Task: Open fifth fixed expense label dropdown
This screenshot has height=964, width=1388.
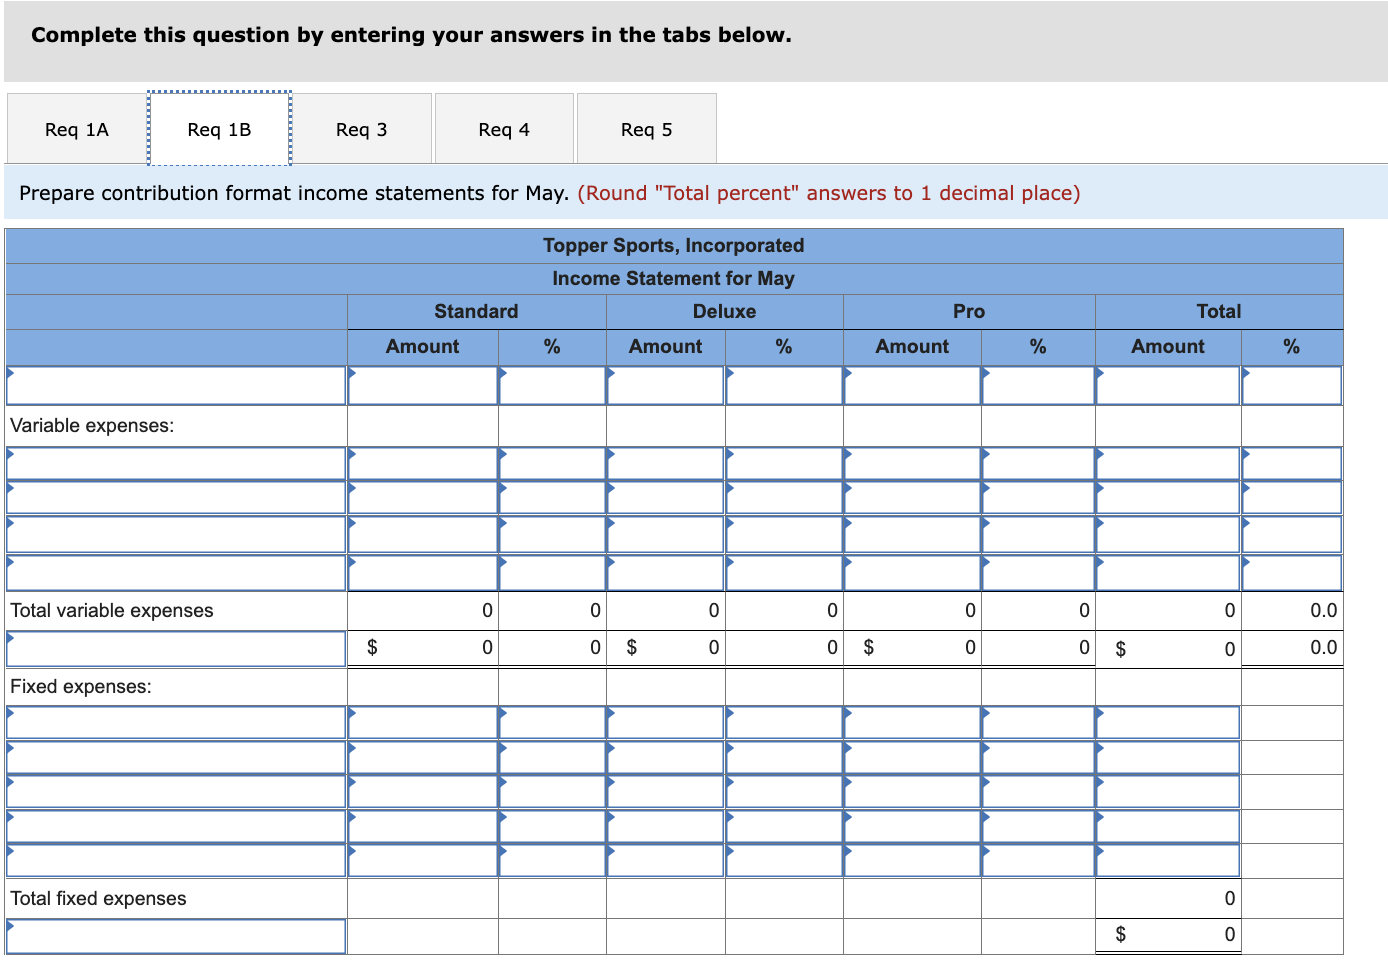Action: [176, 861]
